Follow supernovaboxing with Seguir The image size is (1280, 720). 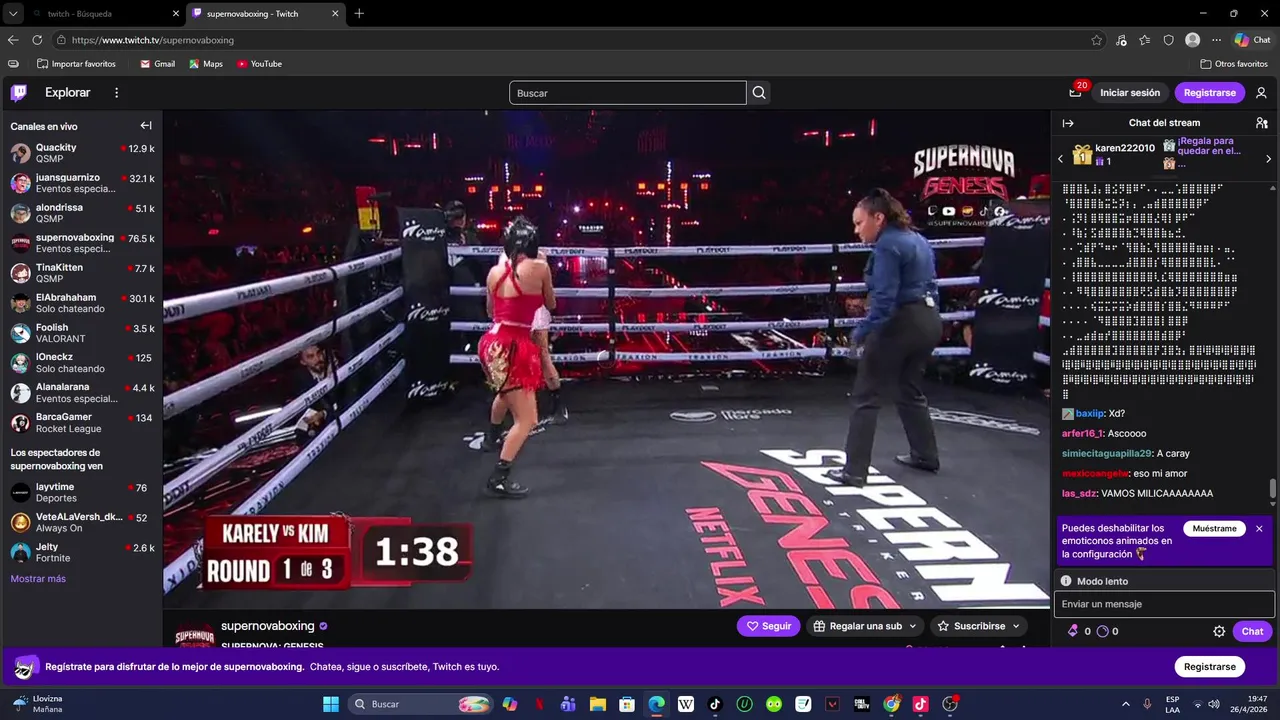769,626
